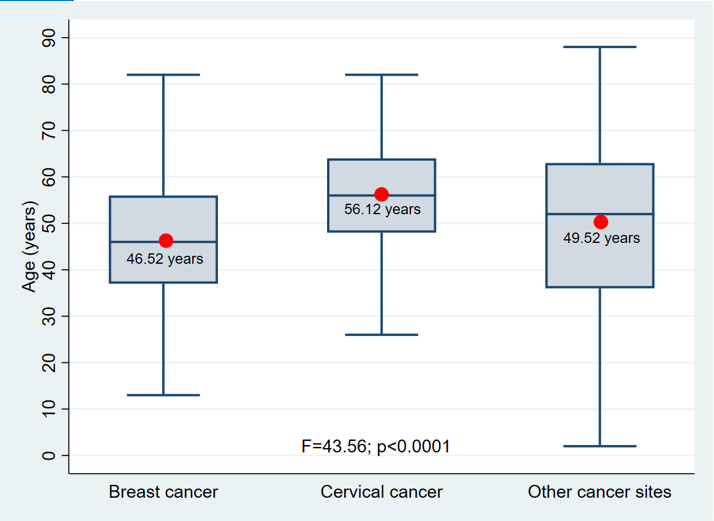Click the "Breast cancer" x-axis label
The height and width of the screenshot is (521, 714).
163,492
